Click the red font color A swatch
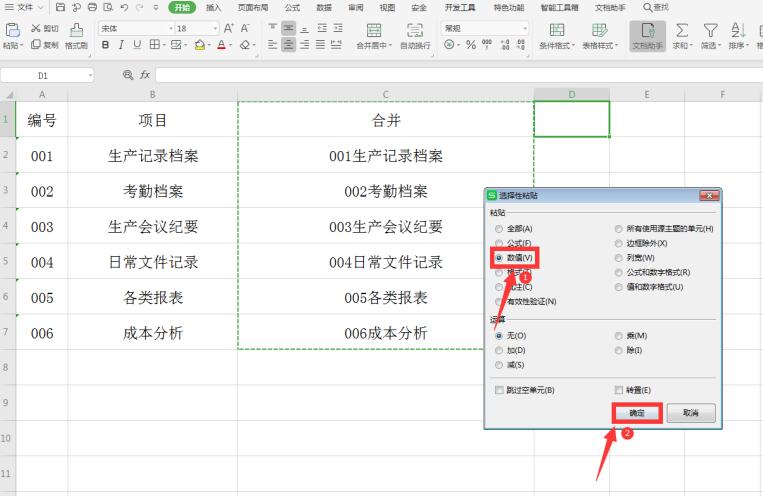The image size is (763, 496). (222, 45)
